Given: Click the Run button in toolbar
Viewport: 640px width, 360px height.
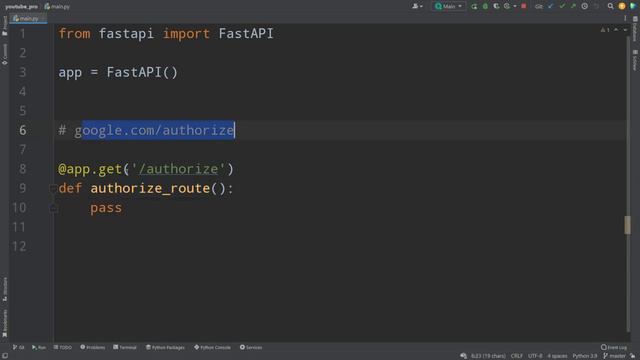Looking at the screenshot, I should pyautogui.click(x=474, y=6).
